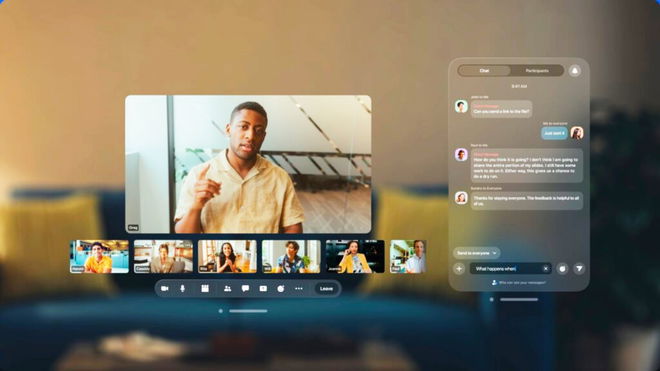Image resolution: width=660 pixels, height=371 pixels.
Task: Click 'Who can see your messages?' link
Action: coord(519,283)
